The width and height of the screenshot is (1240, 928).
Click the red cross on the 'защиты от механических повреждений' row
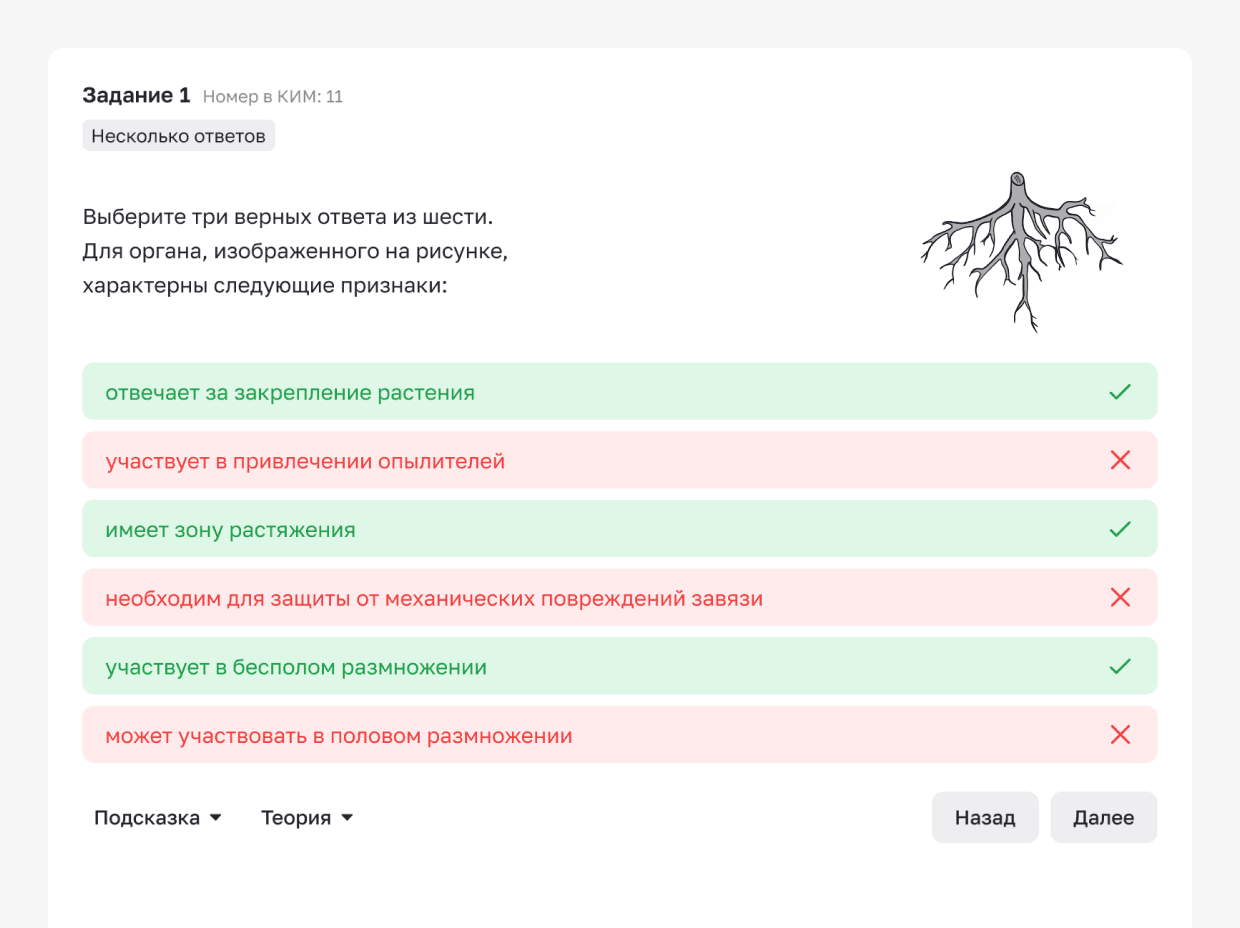[1120, 598]
